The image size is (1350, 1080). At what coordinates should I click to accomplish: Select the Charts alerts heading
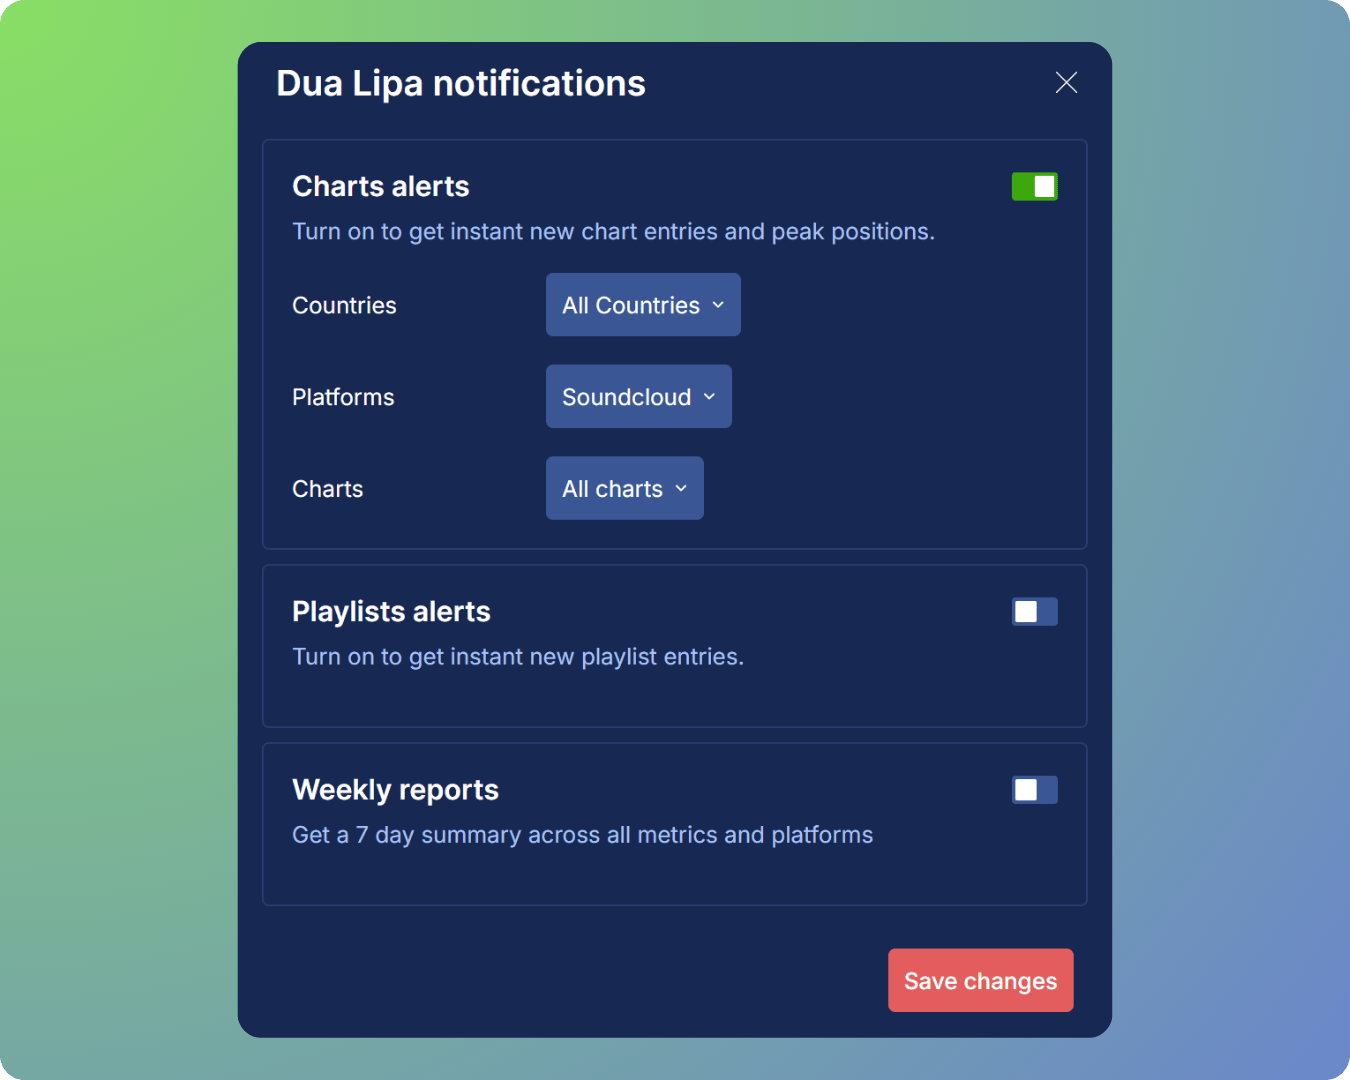tap(380, 187)
